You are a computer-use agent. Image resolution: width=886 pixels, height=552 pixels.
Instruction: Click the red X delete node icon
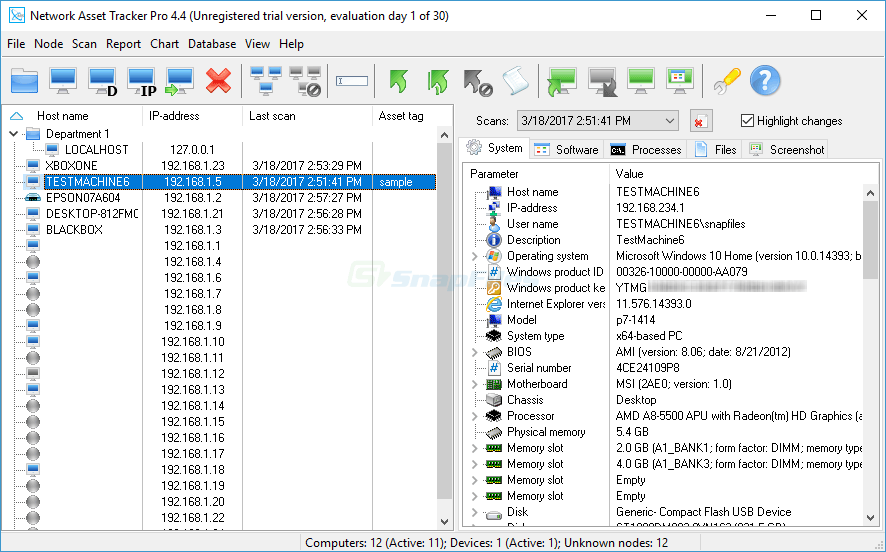click(219, 81)
